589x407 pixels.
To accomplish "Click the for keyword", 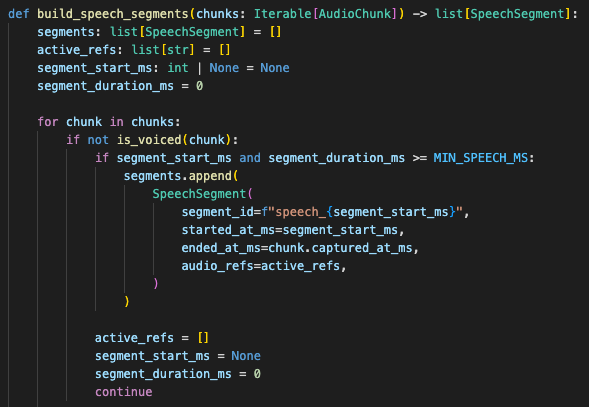I will [x=48, y=122].
